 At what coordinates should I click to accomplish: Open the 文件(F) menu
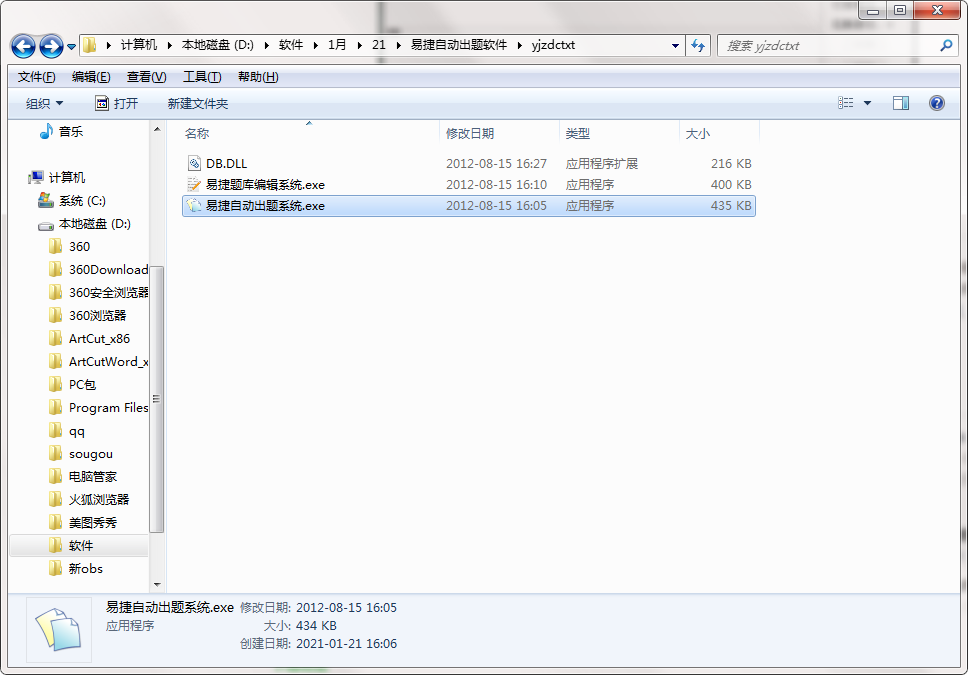click(x=36, y=77)
